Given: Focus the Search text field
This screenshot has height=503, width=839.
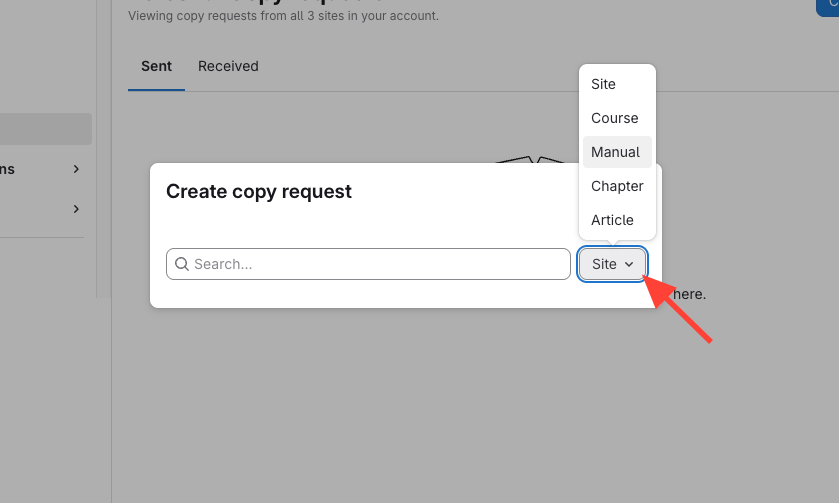Looking at the screenshot, I should [x=375, y=264].
